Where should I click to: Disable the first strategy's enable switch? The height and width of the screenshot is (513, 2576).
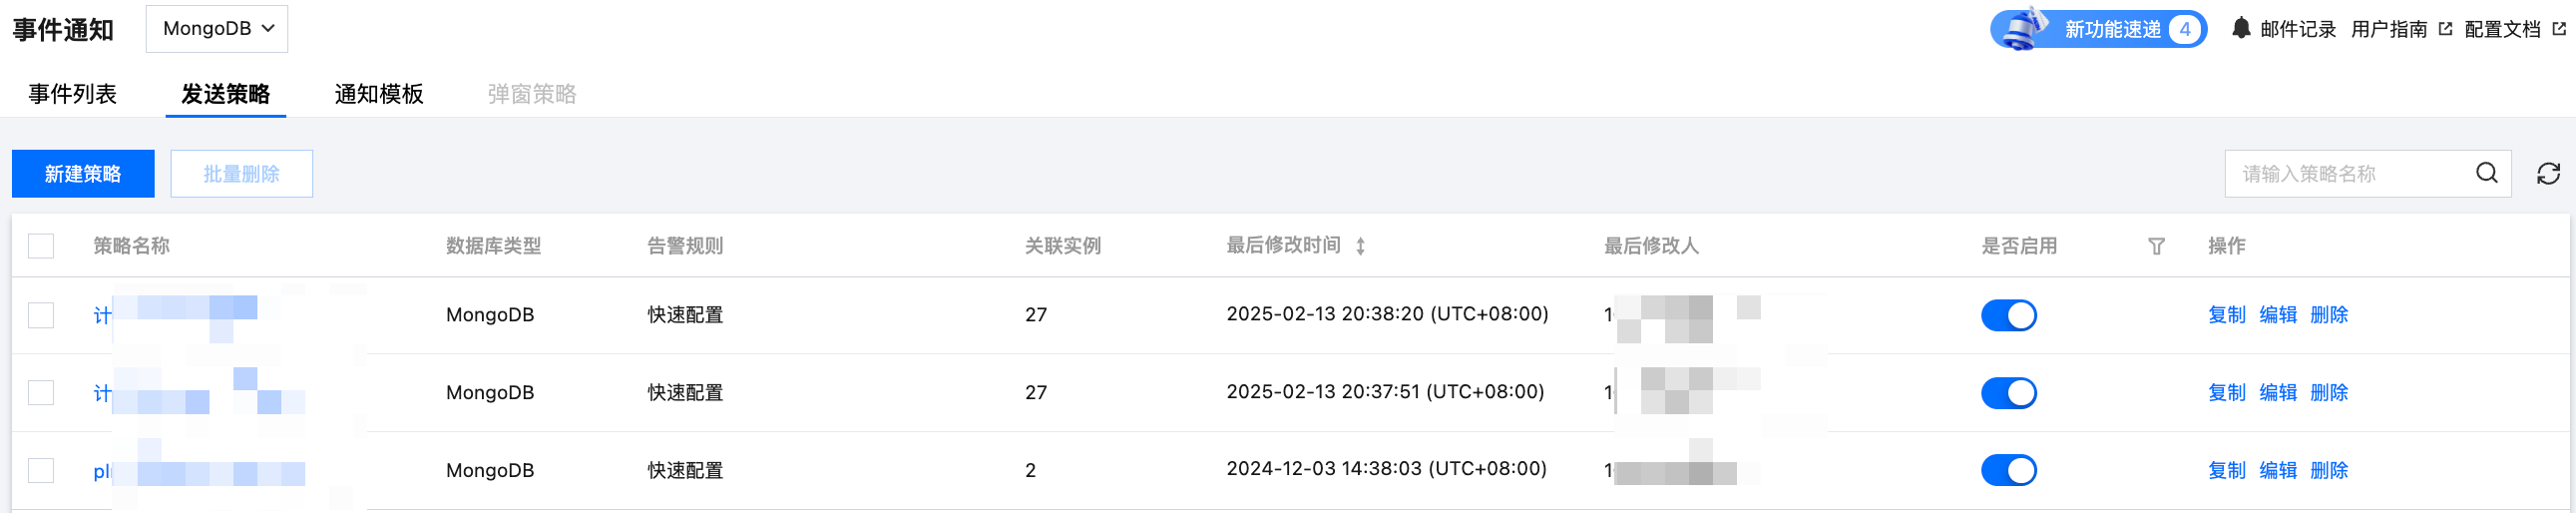click(2008, 315)
